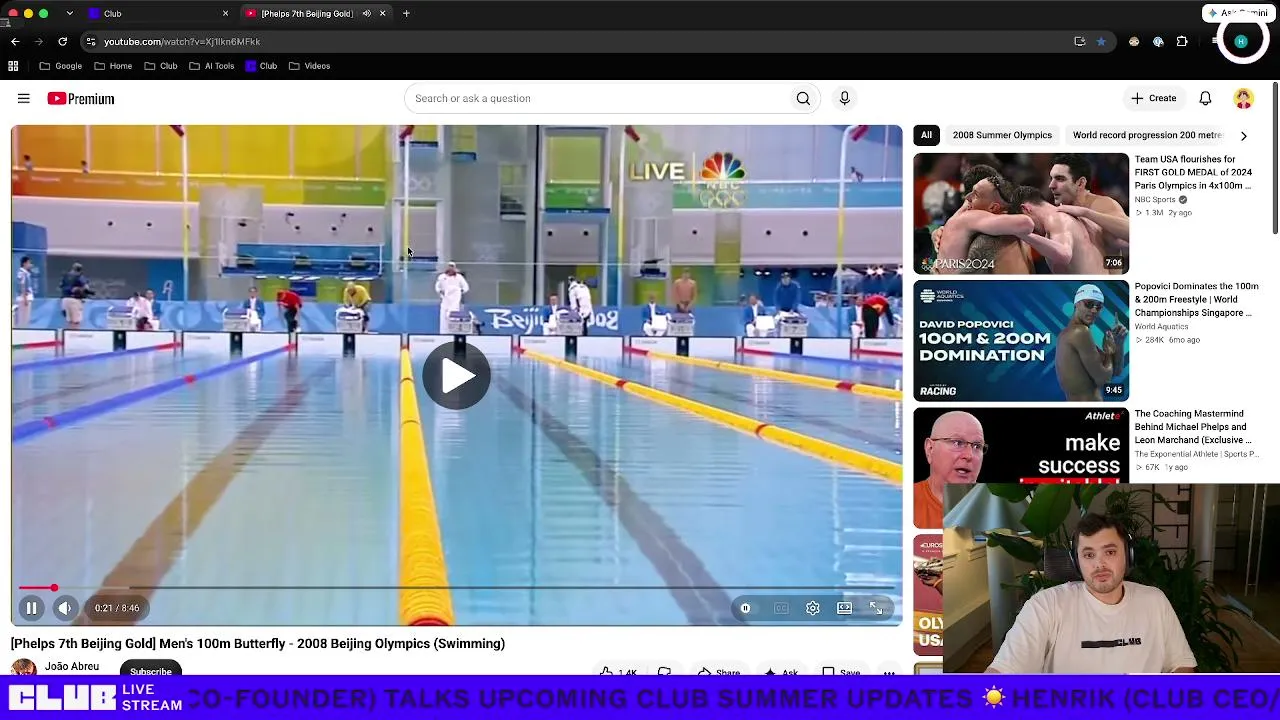The height and width of the screenshot is (720, 1280).
Task: Open Team USA first gold medal video title
Action: [x=1193, y=172]
